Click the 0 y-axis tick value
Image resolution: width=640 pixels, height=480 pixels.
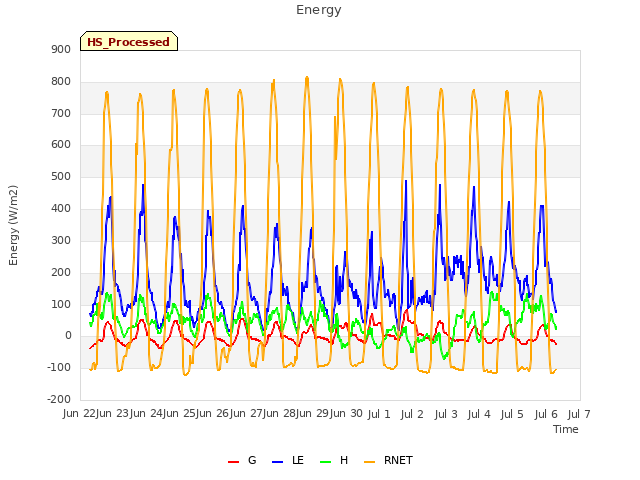[x=68, y=336]
